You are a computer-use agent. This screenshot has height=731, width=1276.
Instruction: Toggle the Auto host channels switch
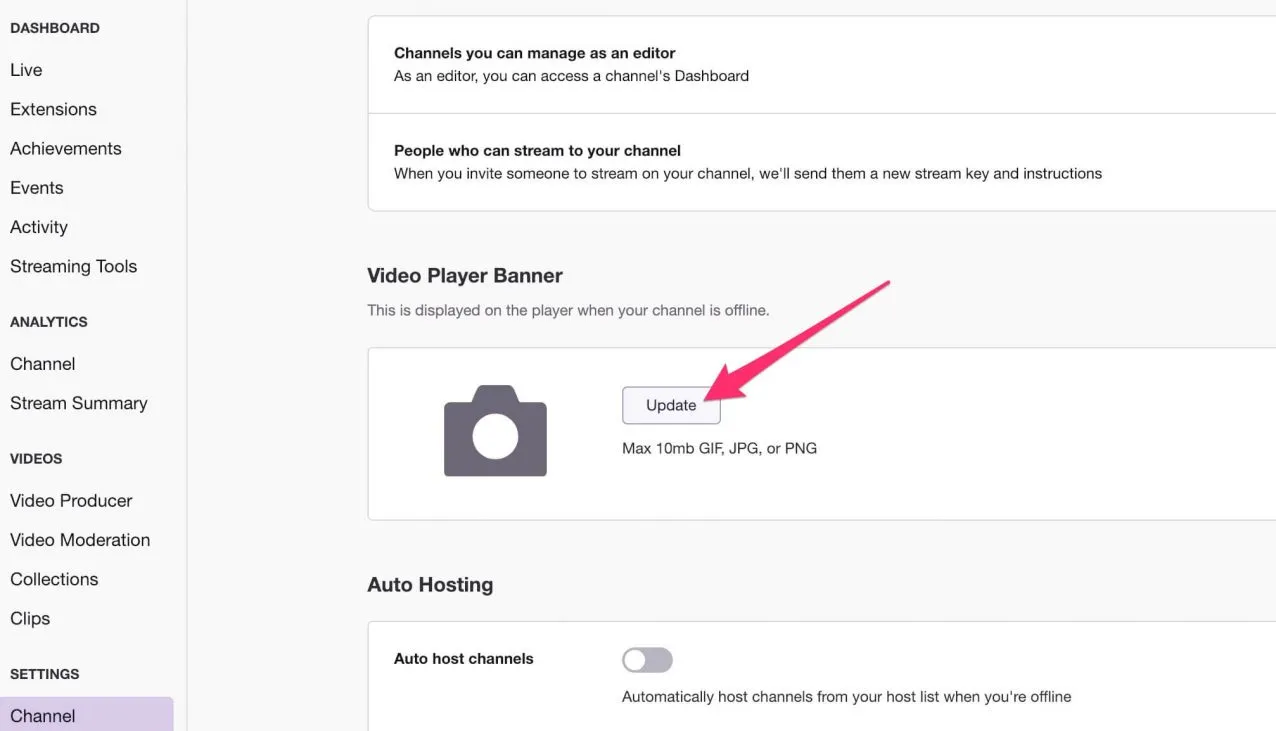[x=647, y=660]
